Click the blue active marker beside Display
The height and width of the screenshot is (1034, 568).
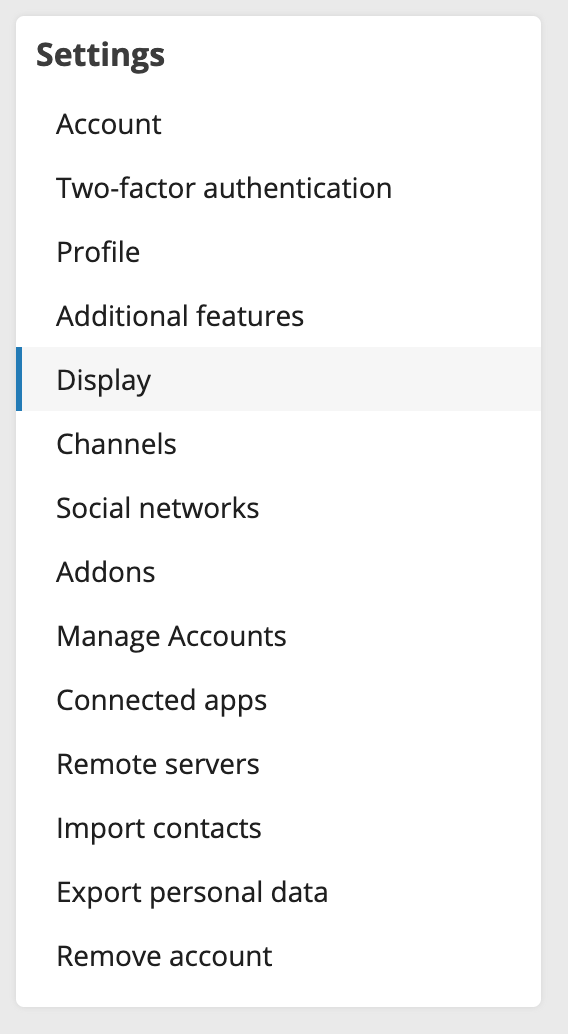point(19,379)
